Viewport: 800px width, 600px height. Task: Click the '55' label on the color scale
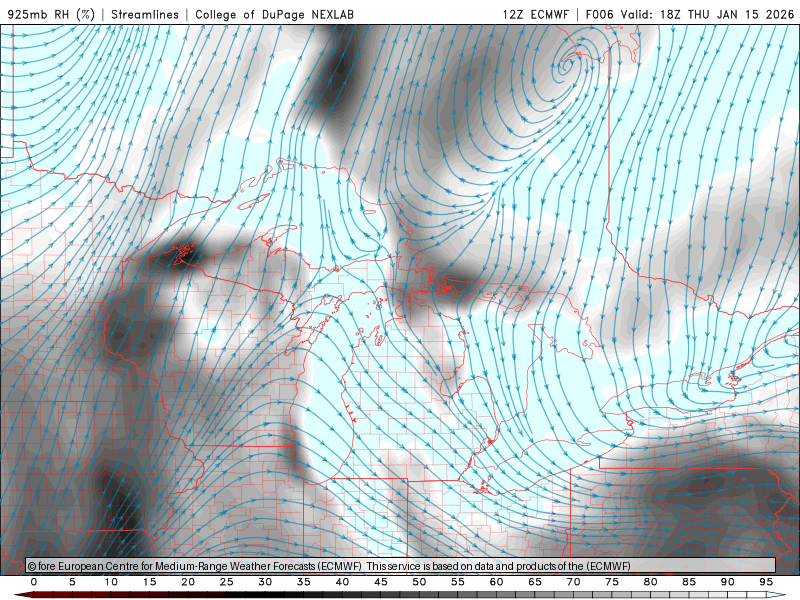coord(458,582)
